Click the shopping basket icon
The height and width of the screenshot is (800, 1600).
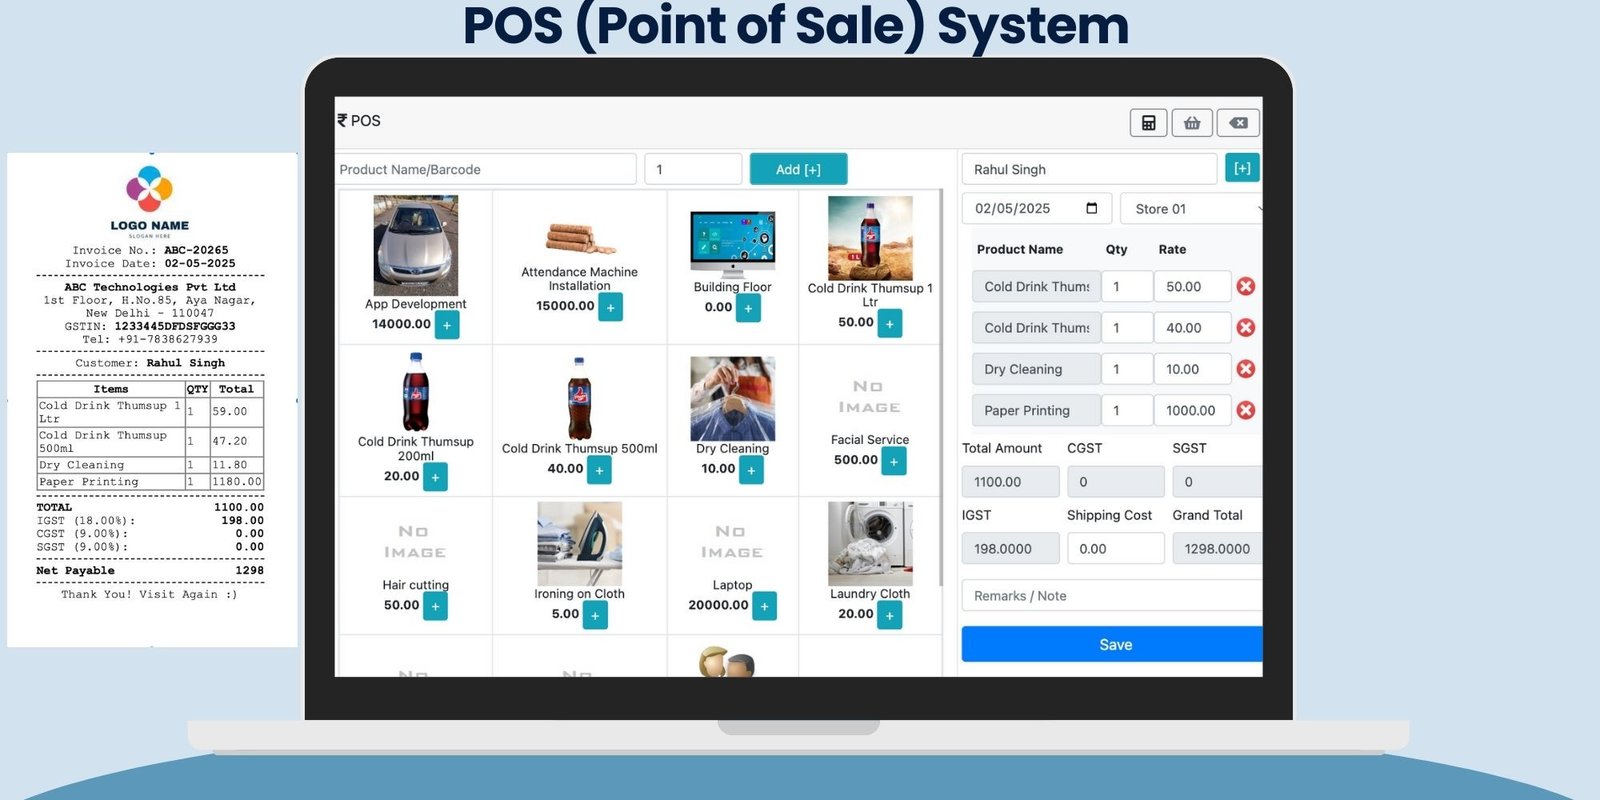(x=1192, y=123)
